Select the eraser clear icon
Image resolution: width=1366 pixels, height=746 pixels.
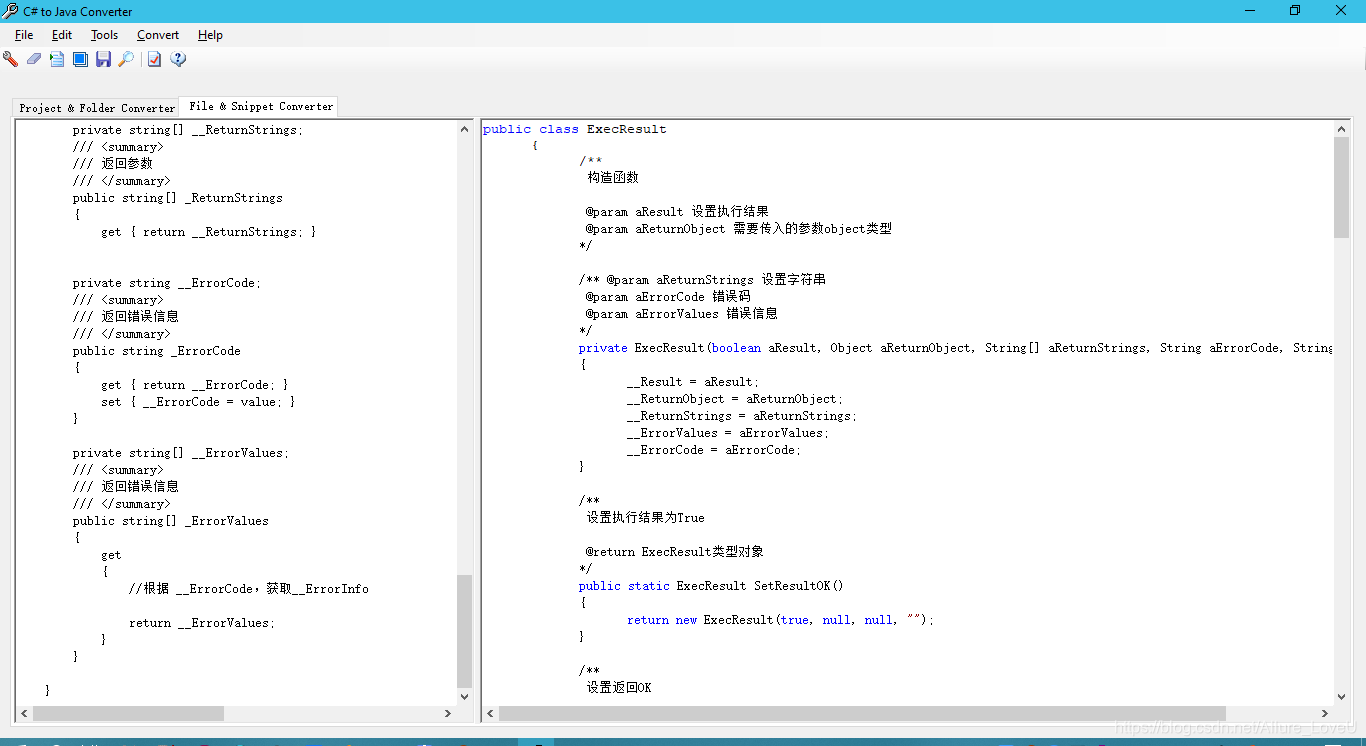[33, 59]
